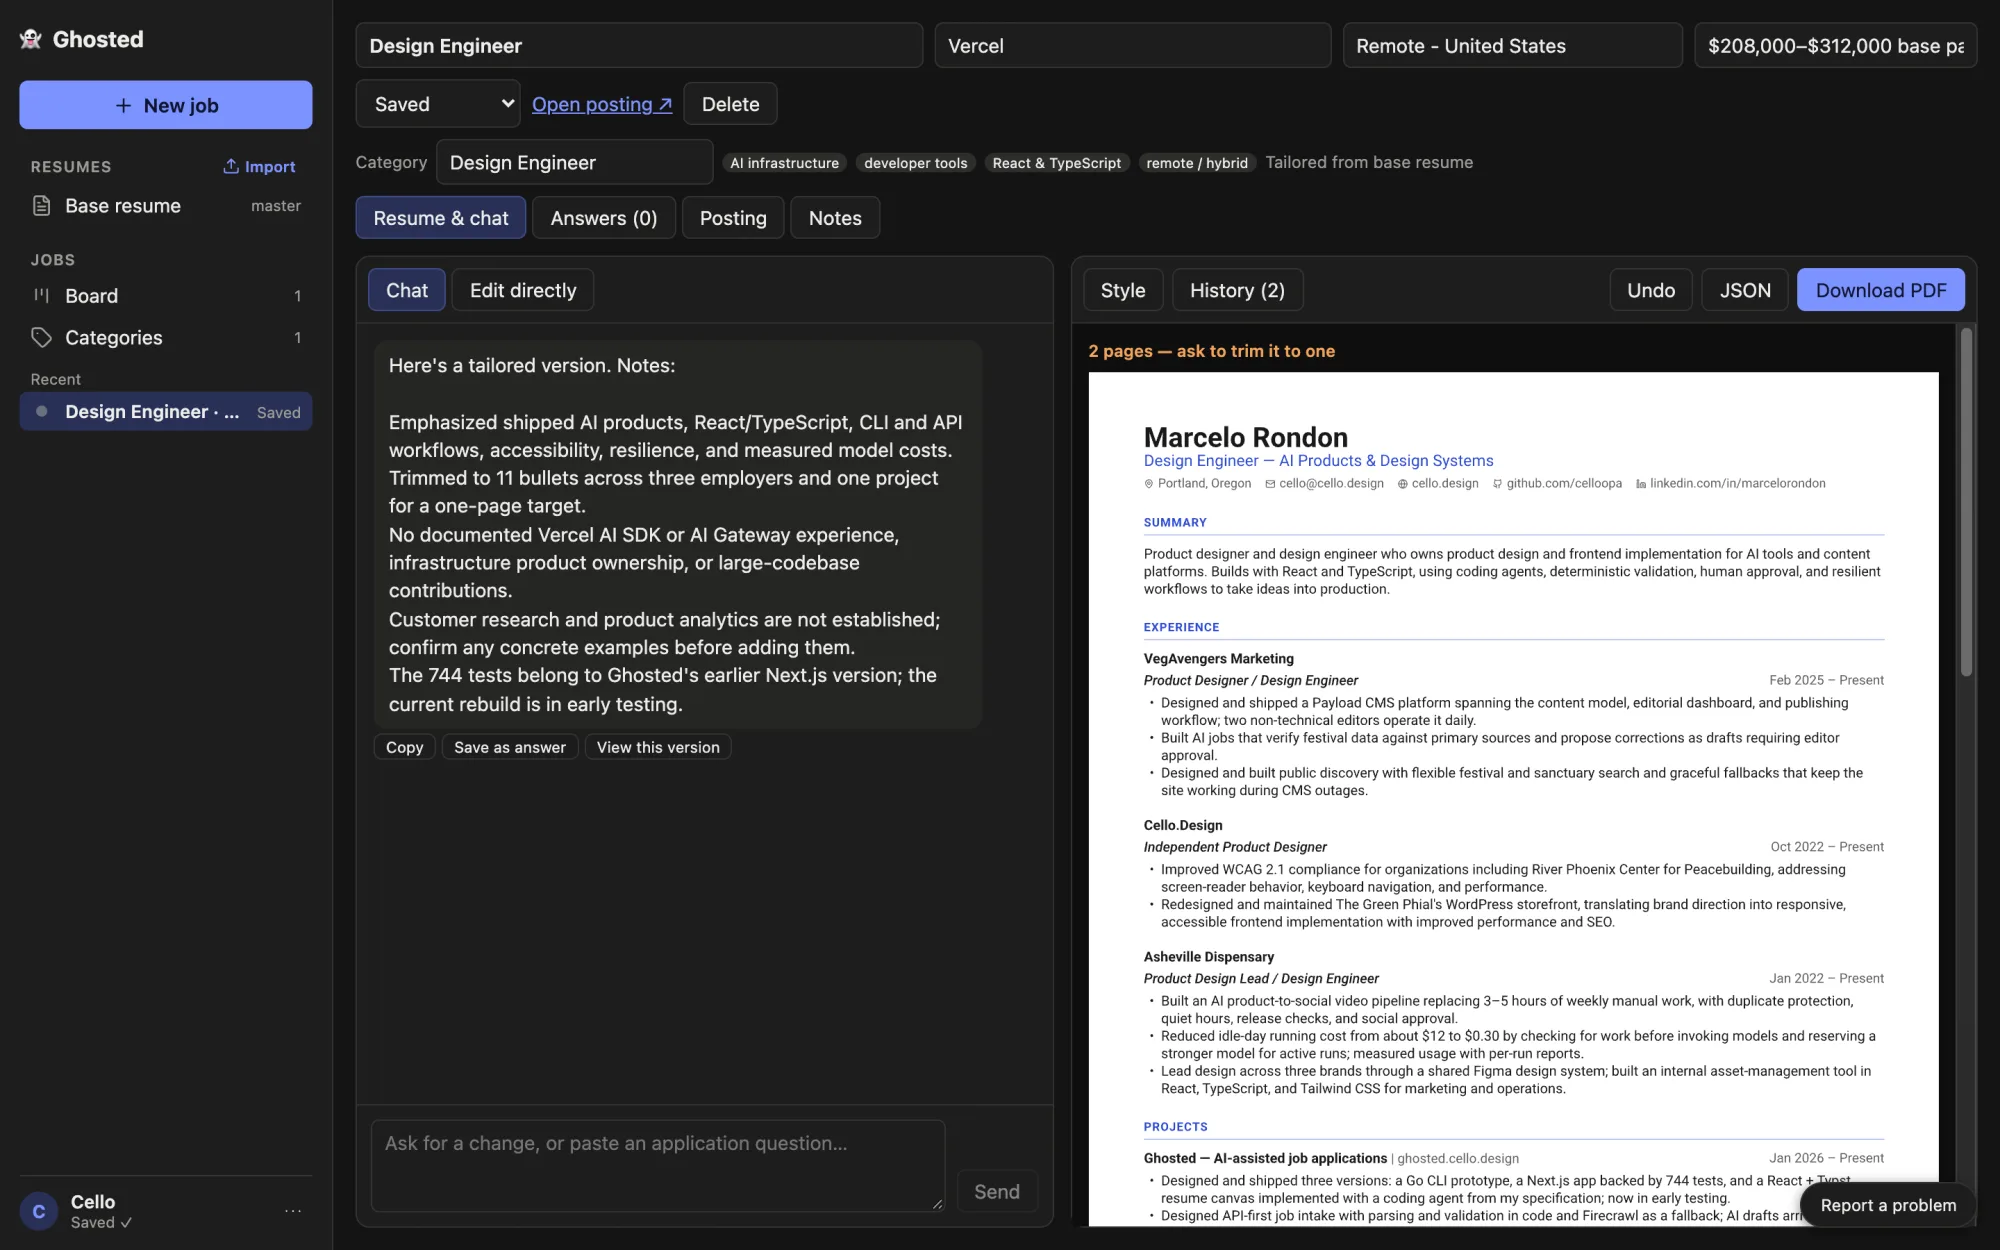Click the Categories tag icon
This screenshot has width=2000, height=1250.
point(41,338)
